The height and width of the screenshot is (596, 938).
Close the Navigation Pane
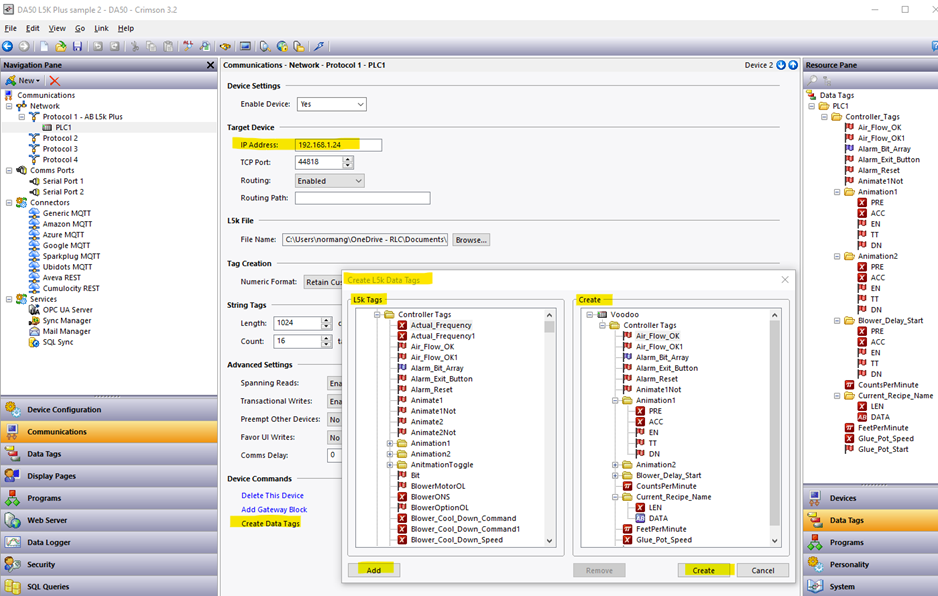coord(211,65)
